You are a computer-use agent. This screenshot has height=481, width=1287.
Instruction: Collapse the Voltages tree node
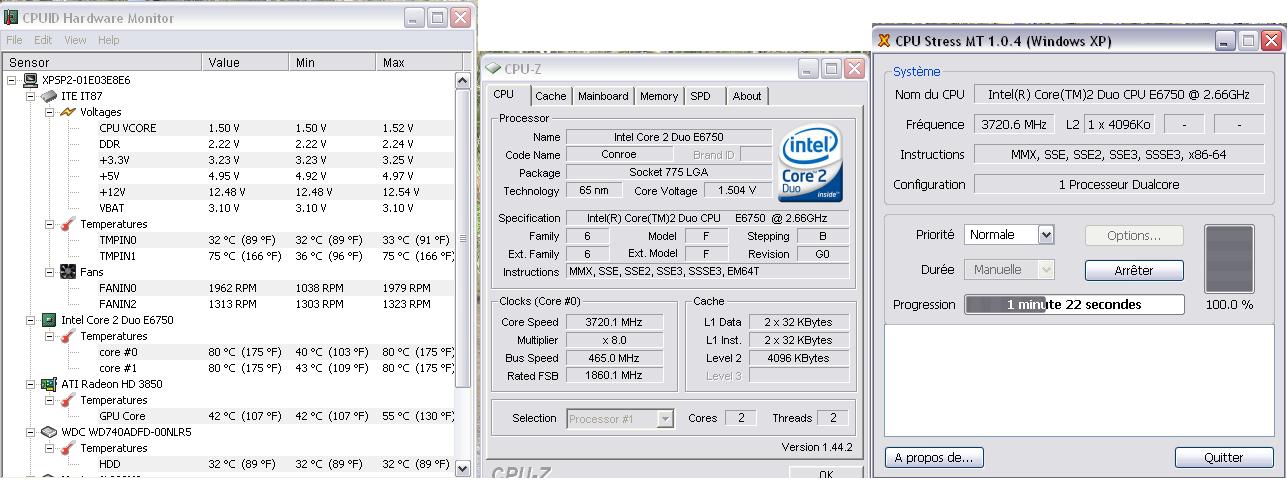click(x=50, y=112)
